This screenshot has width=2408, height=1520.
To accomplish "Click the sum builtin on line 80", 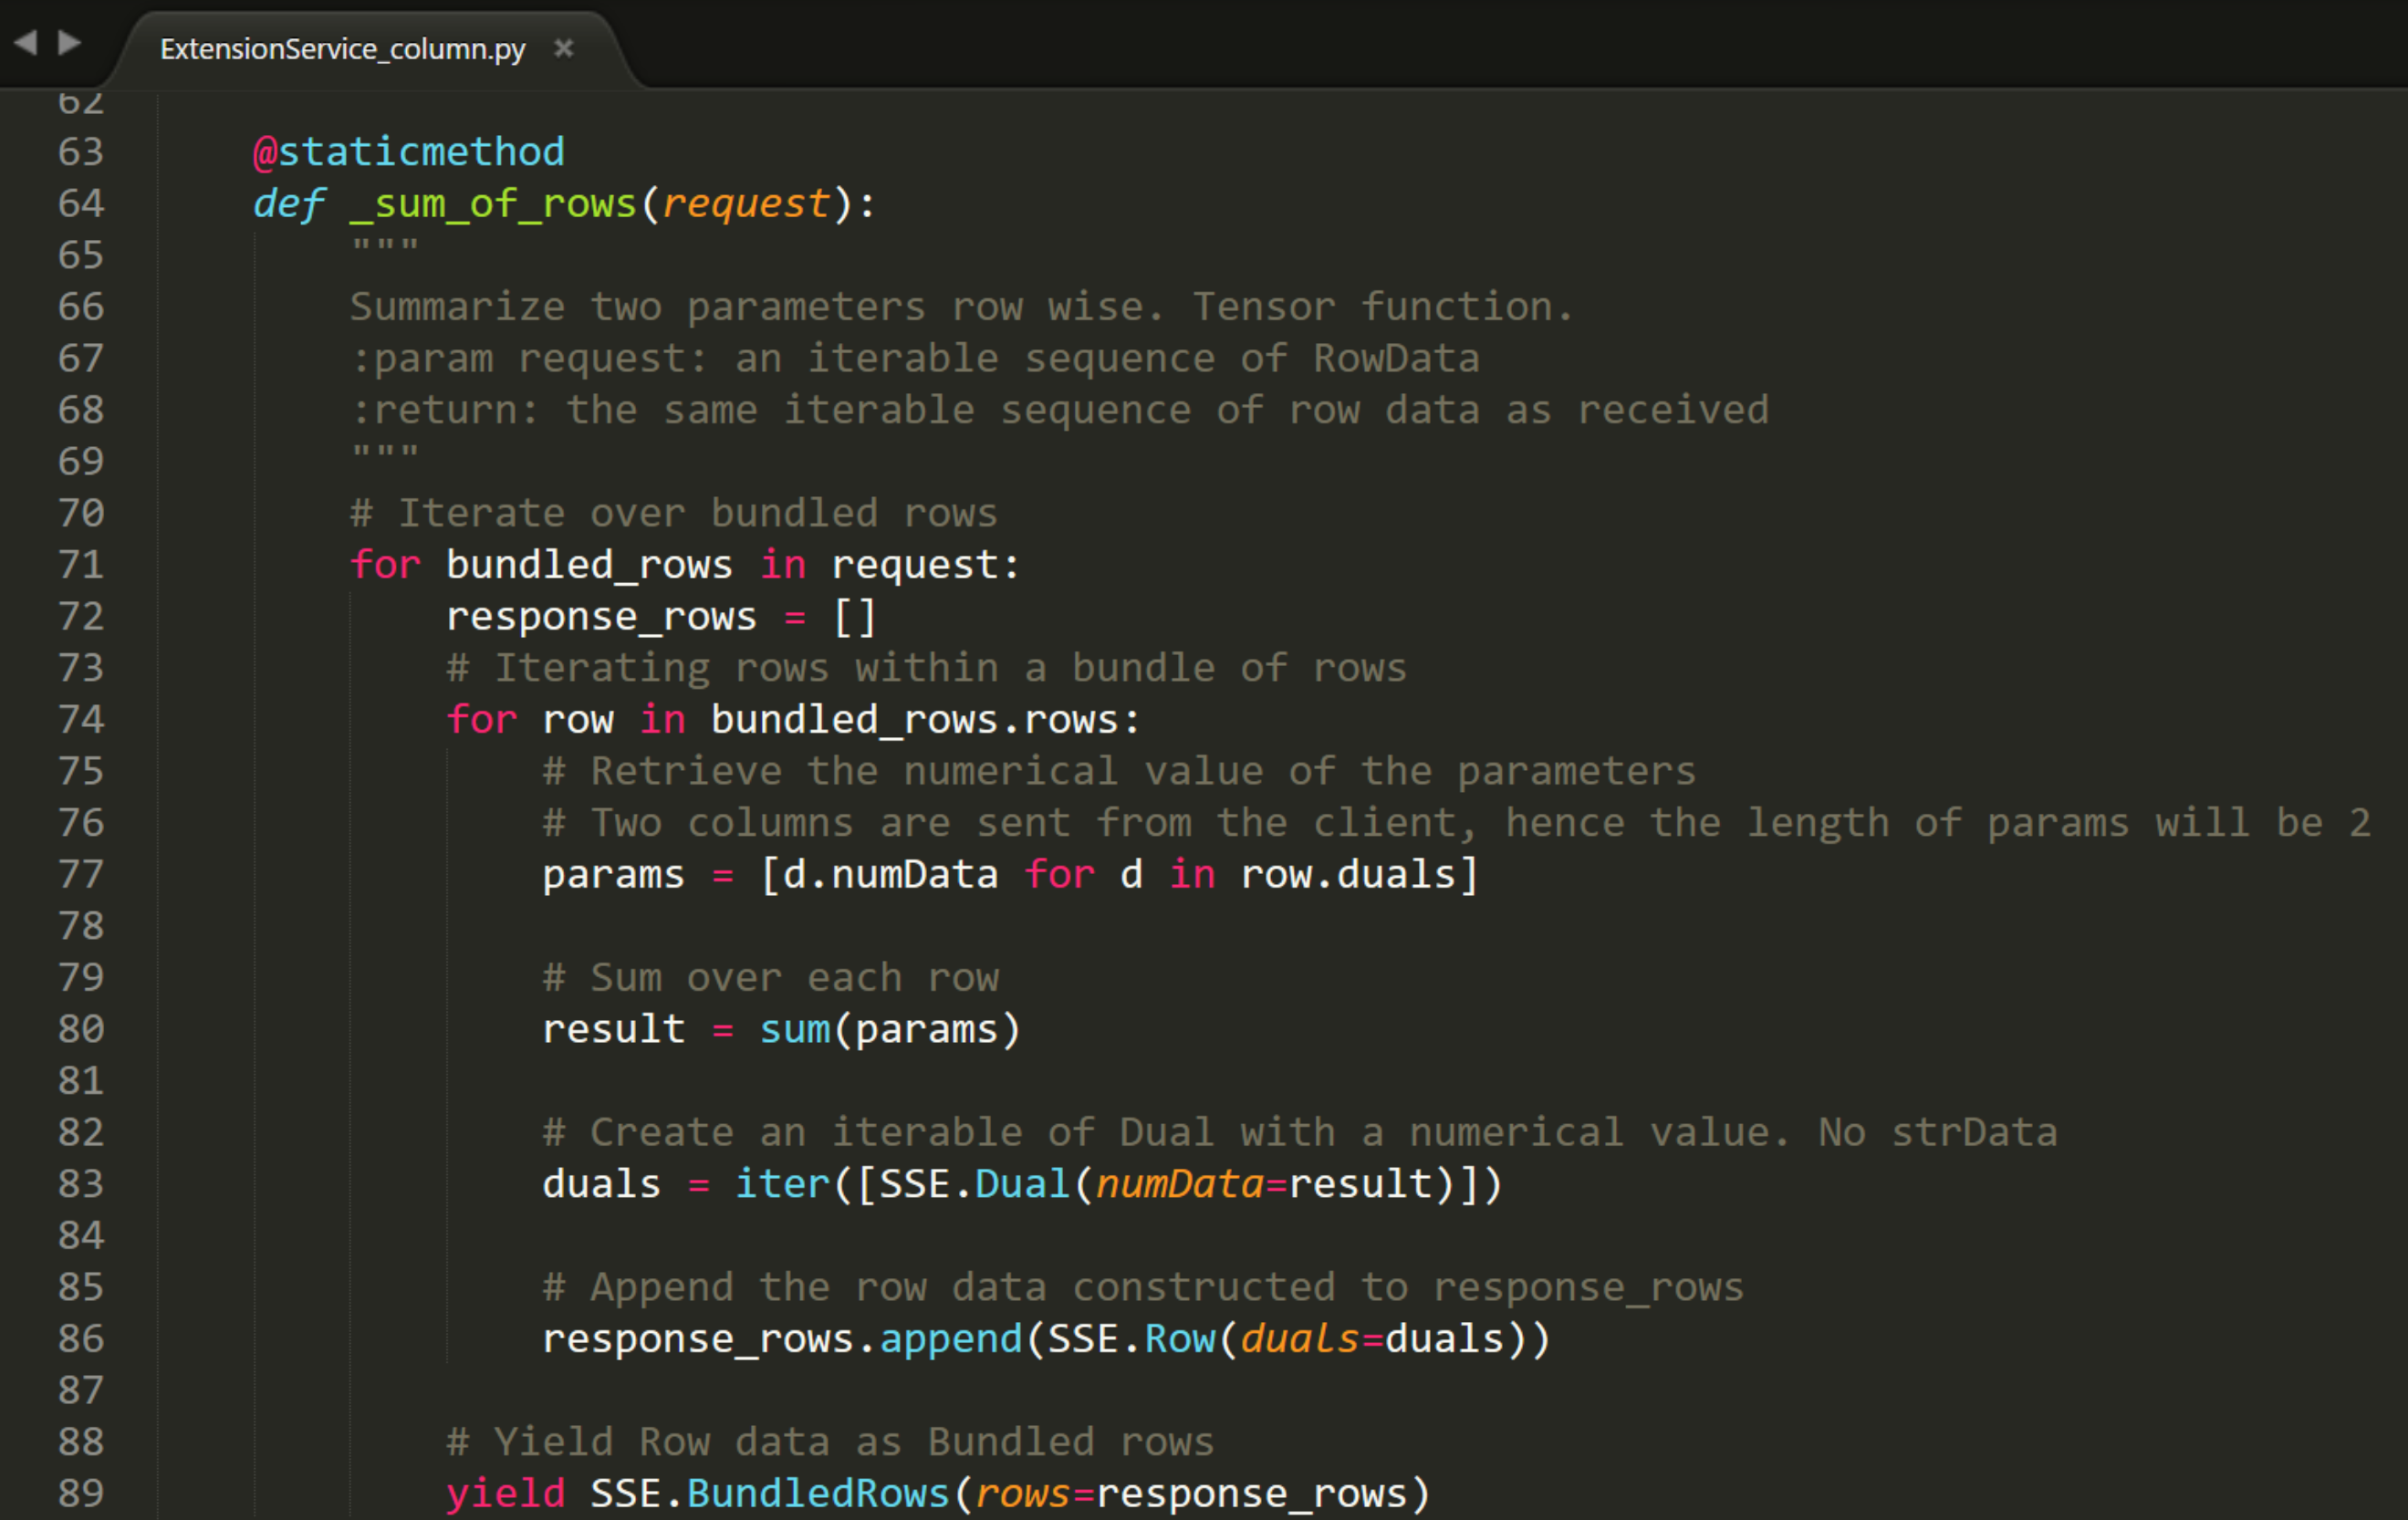I will click(x=795, y=1030).
